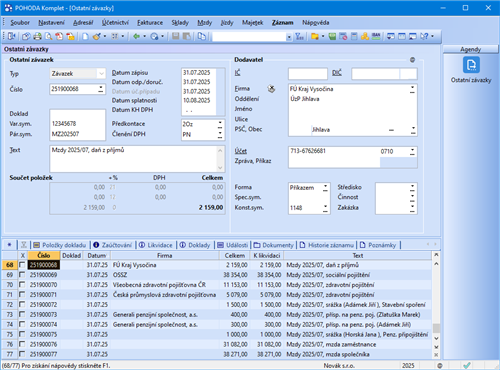
Task: Click the green check icon in status bar
Action: (467, 365)
